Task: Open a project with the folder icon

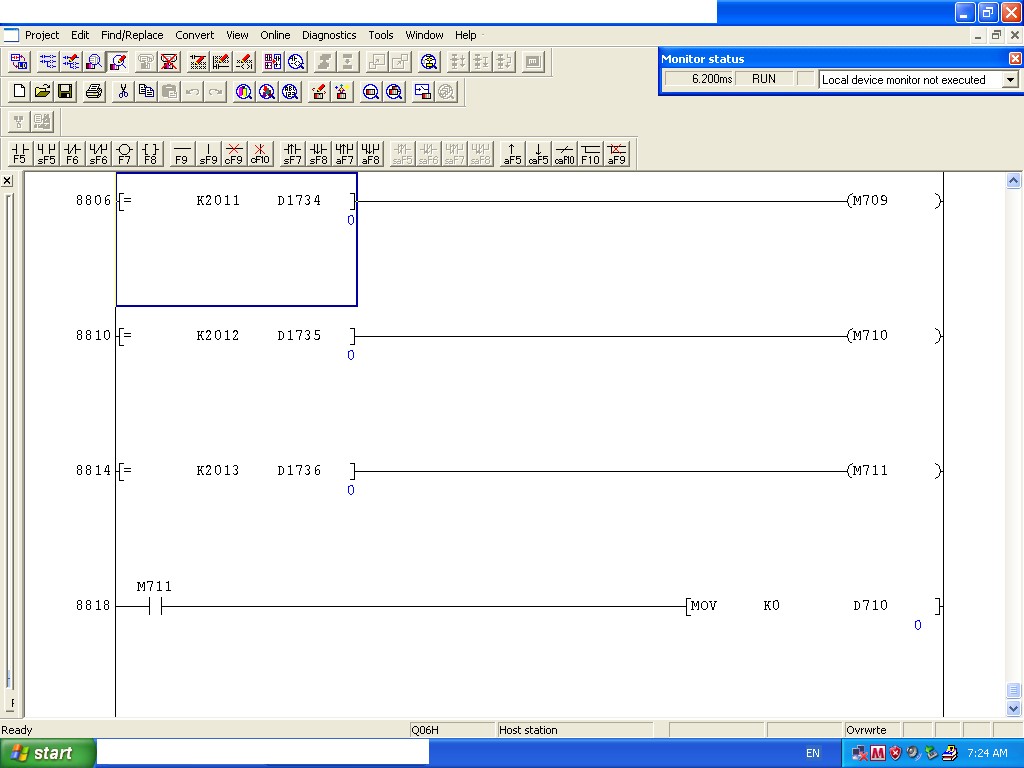Action: 42,91
